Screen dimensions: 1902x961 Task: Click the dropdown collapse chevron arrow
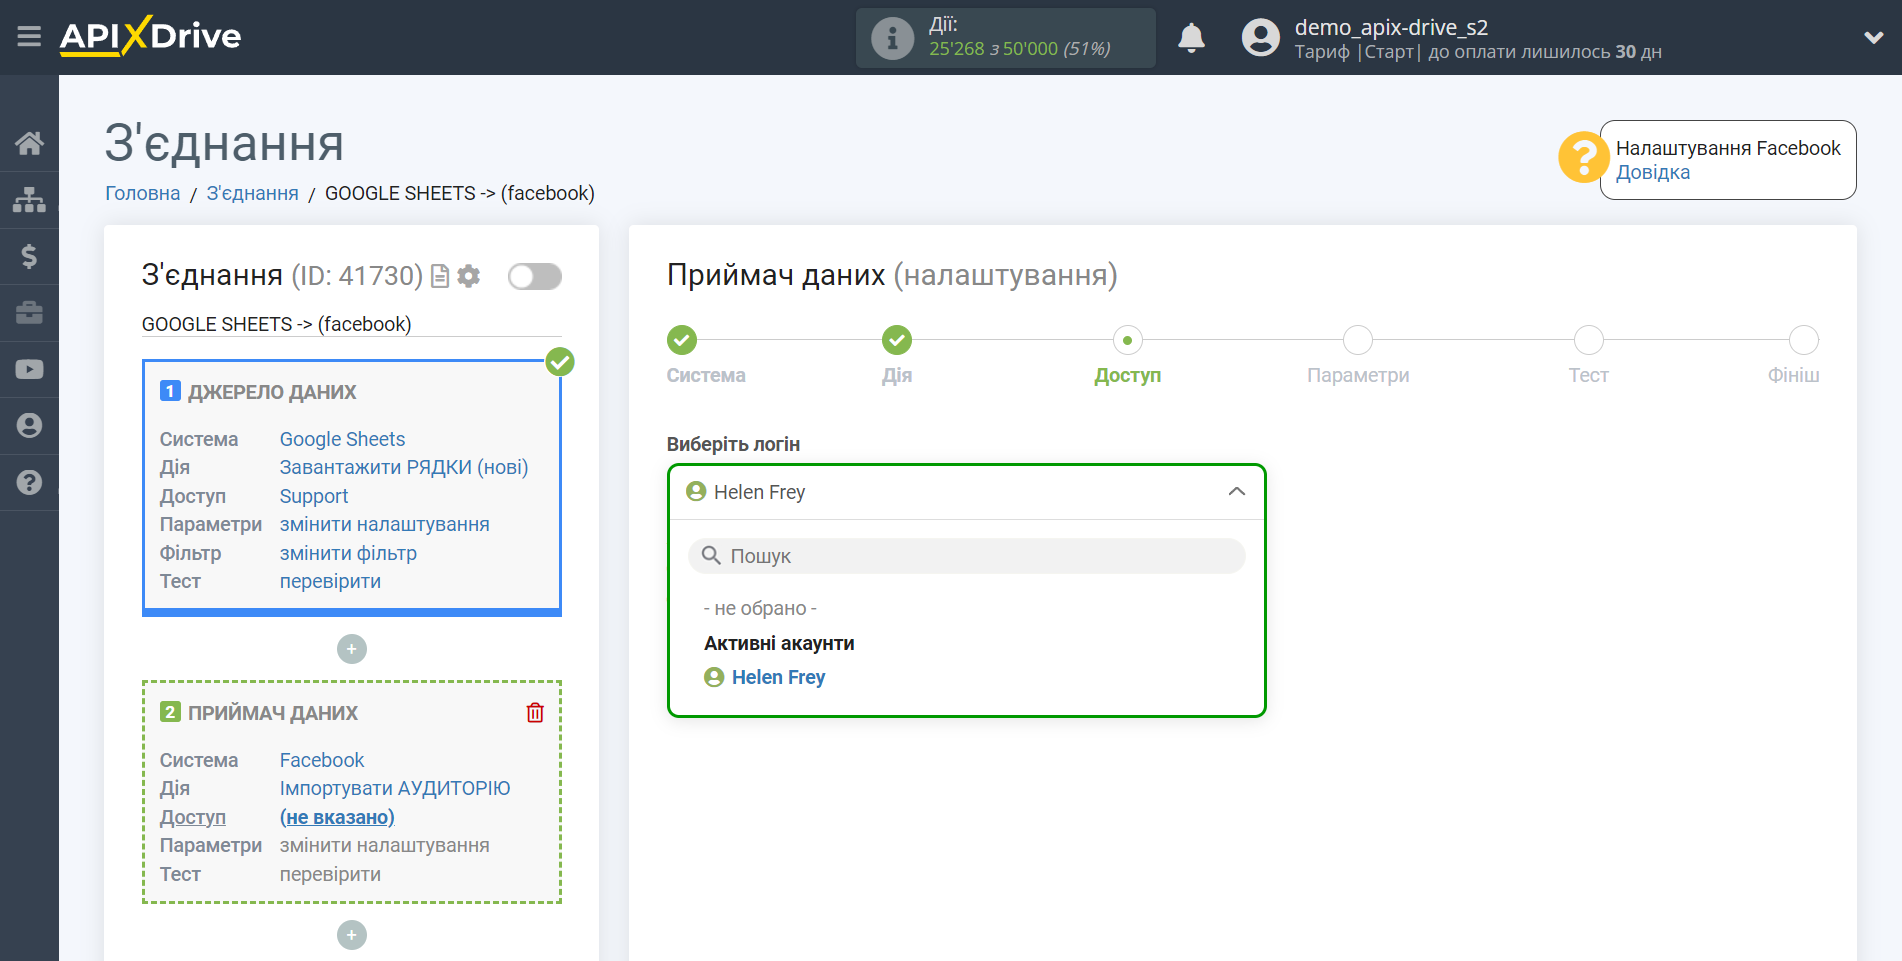click(1237, 492)
